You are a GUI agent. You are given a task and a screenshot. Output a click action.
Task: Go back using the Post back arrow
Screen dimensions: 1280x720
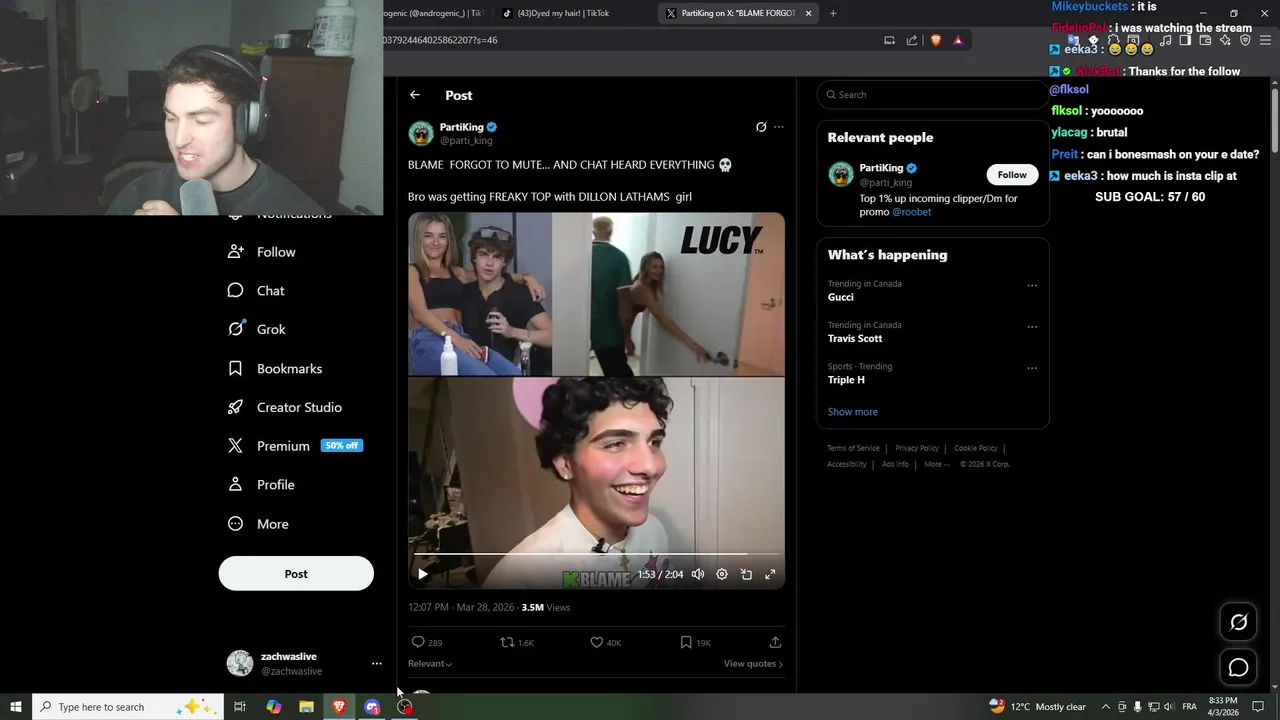(415, 95)
